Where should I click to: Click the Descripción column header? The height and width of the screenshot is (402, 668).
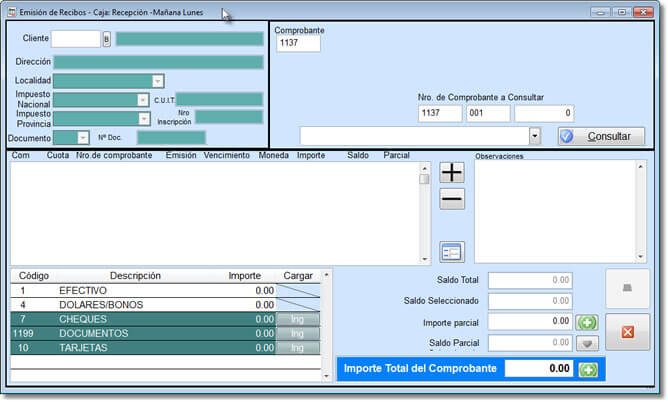[135, 276]
